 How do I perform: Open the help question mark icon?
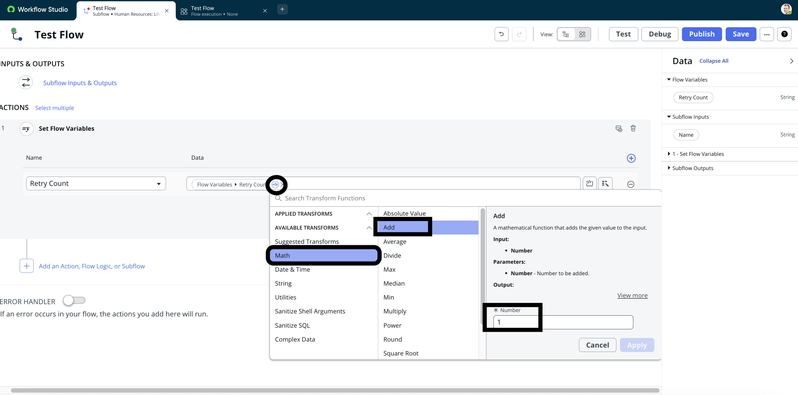coord(784,34)
